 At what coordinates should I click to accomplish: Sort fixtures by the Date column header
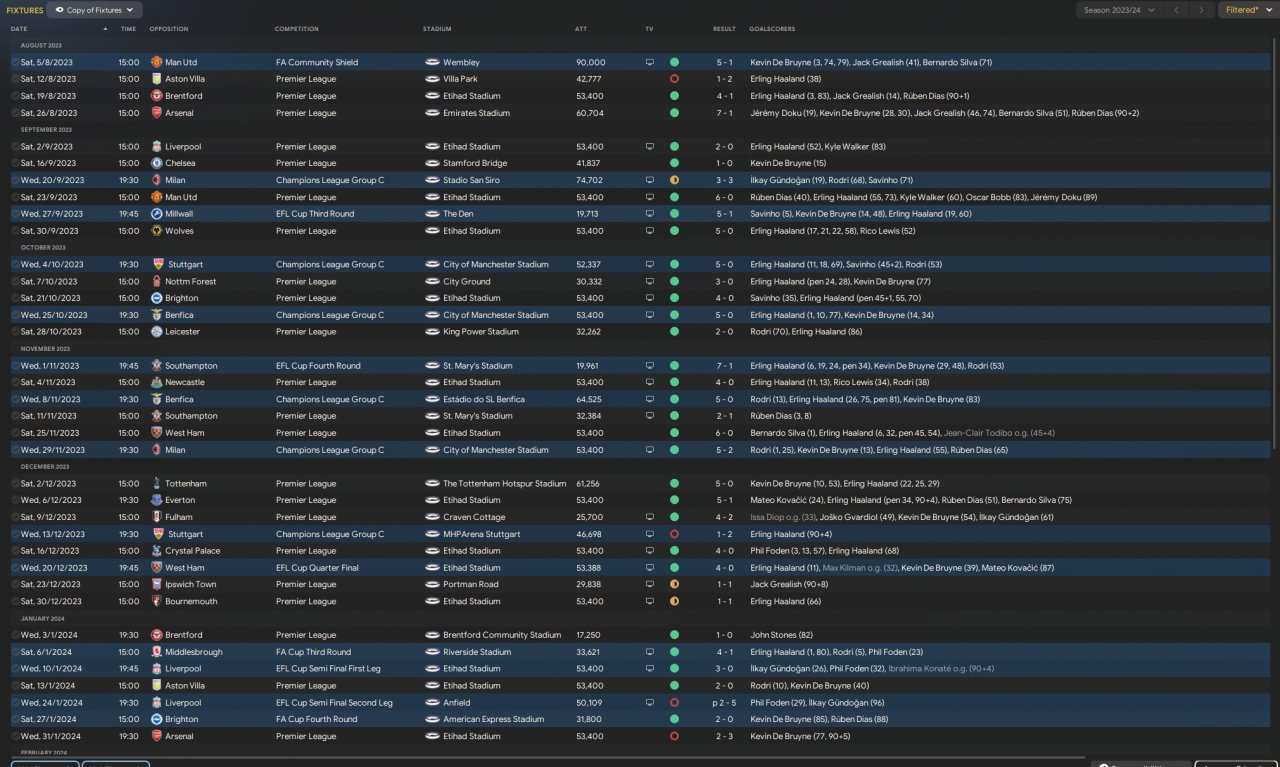[x=19, y=29]
